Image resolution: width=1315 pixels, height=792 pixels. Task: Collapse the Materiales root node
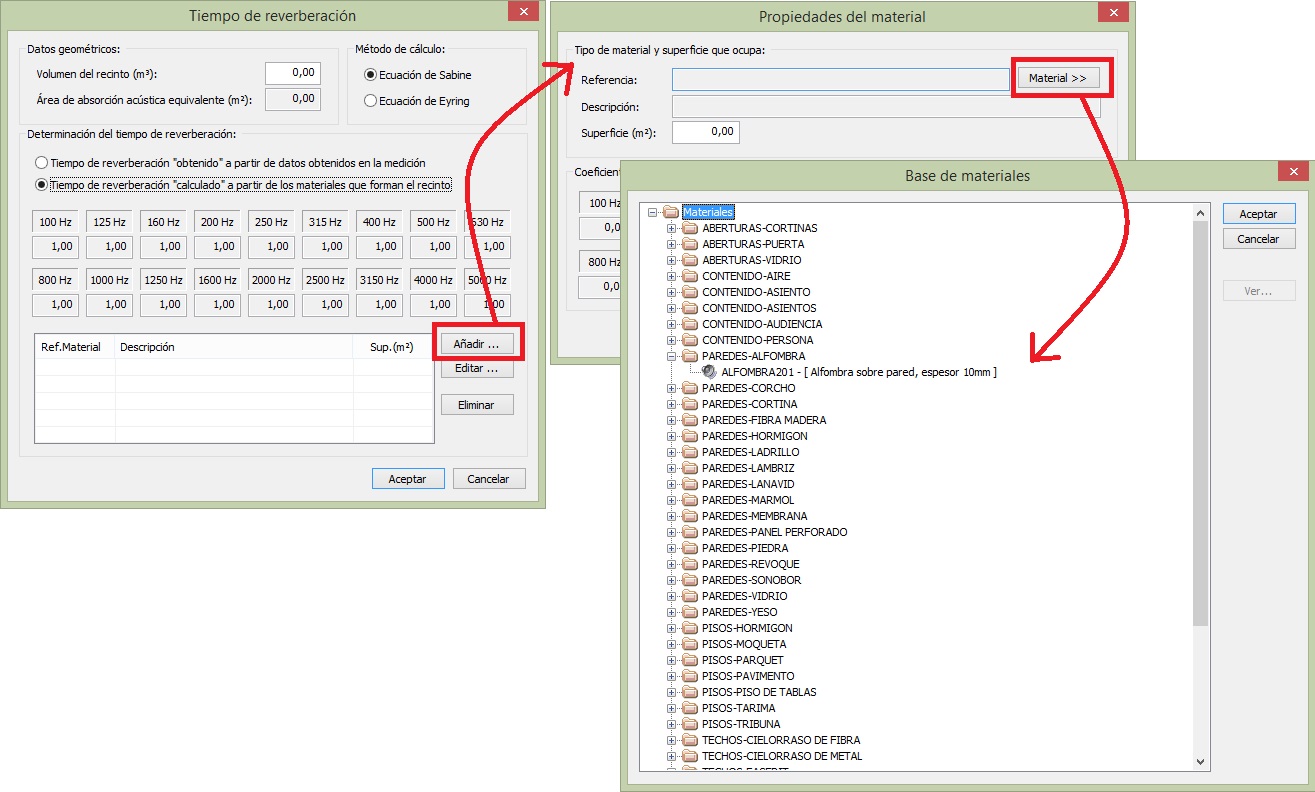pos(653,212)
